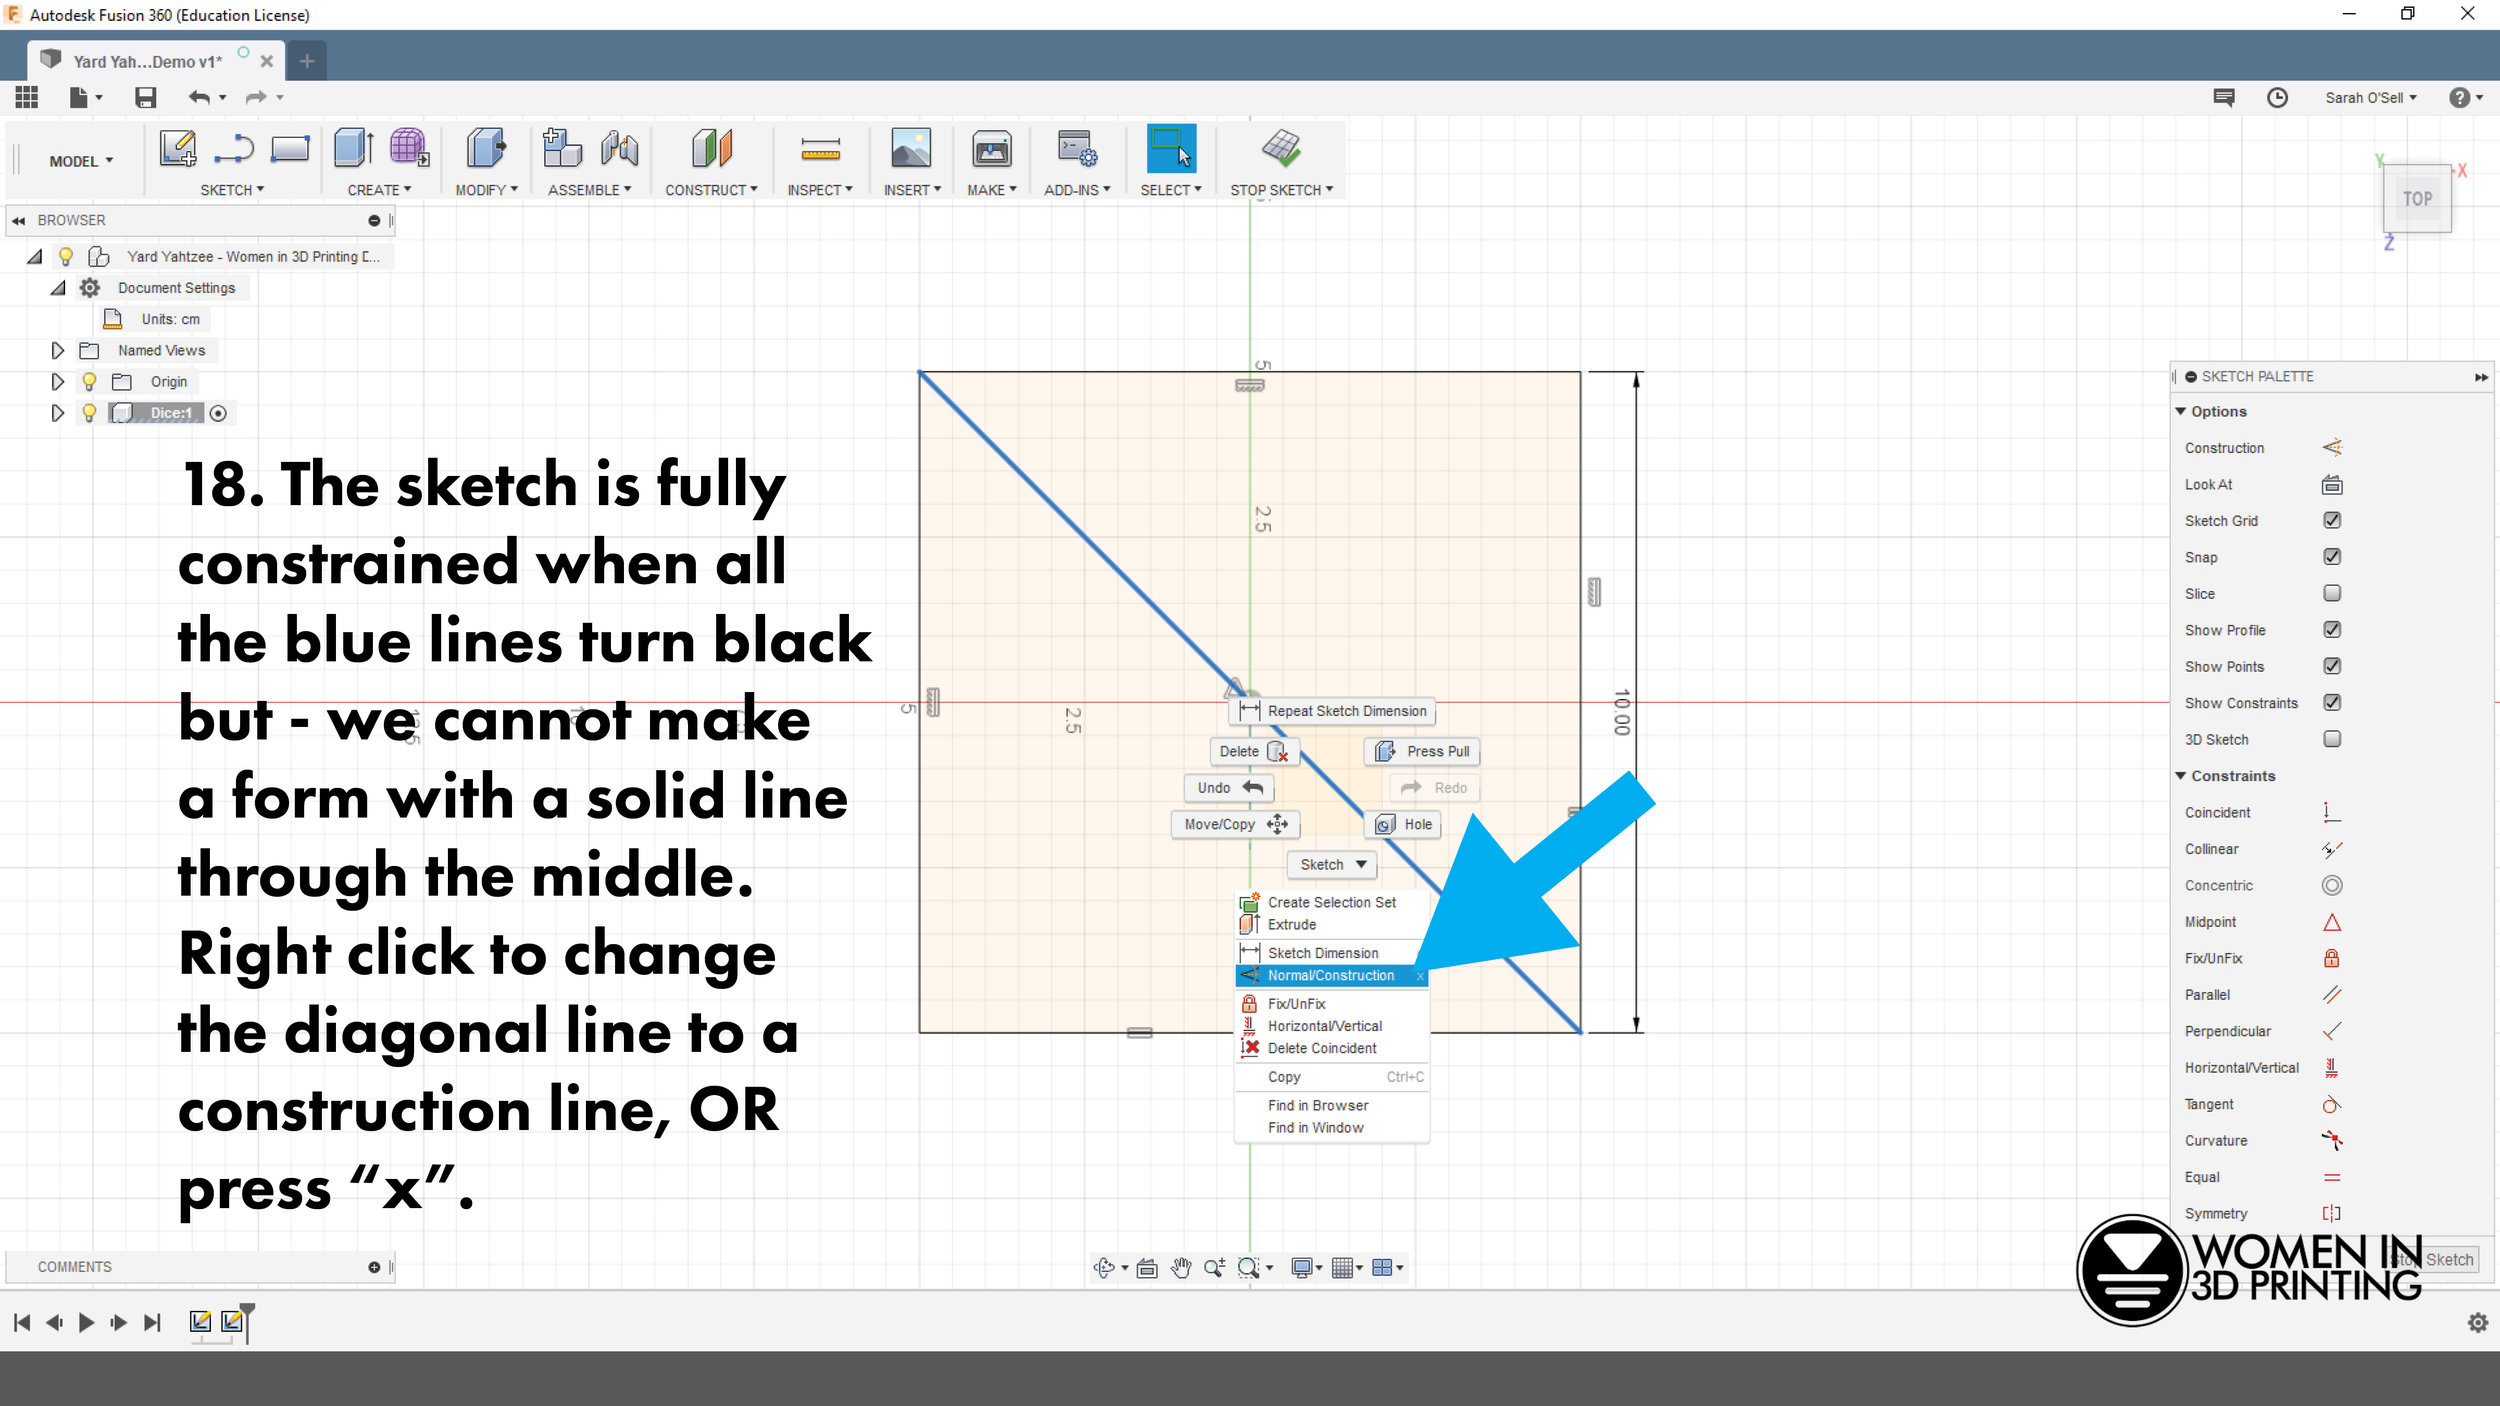Open the CONSTRUCT dropdown menu
This screenshot has width=2500, height=1406.
[711, 190]
